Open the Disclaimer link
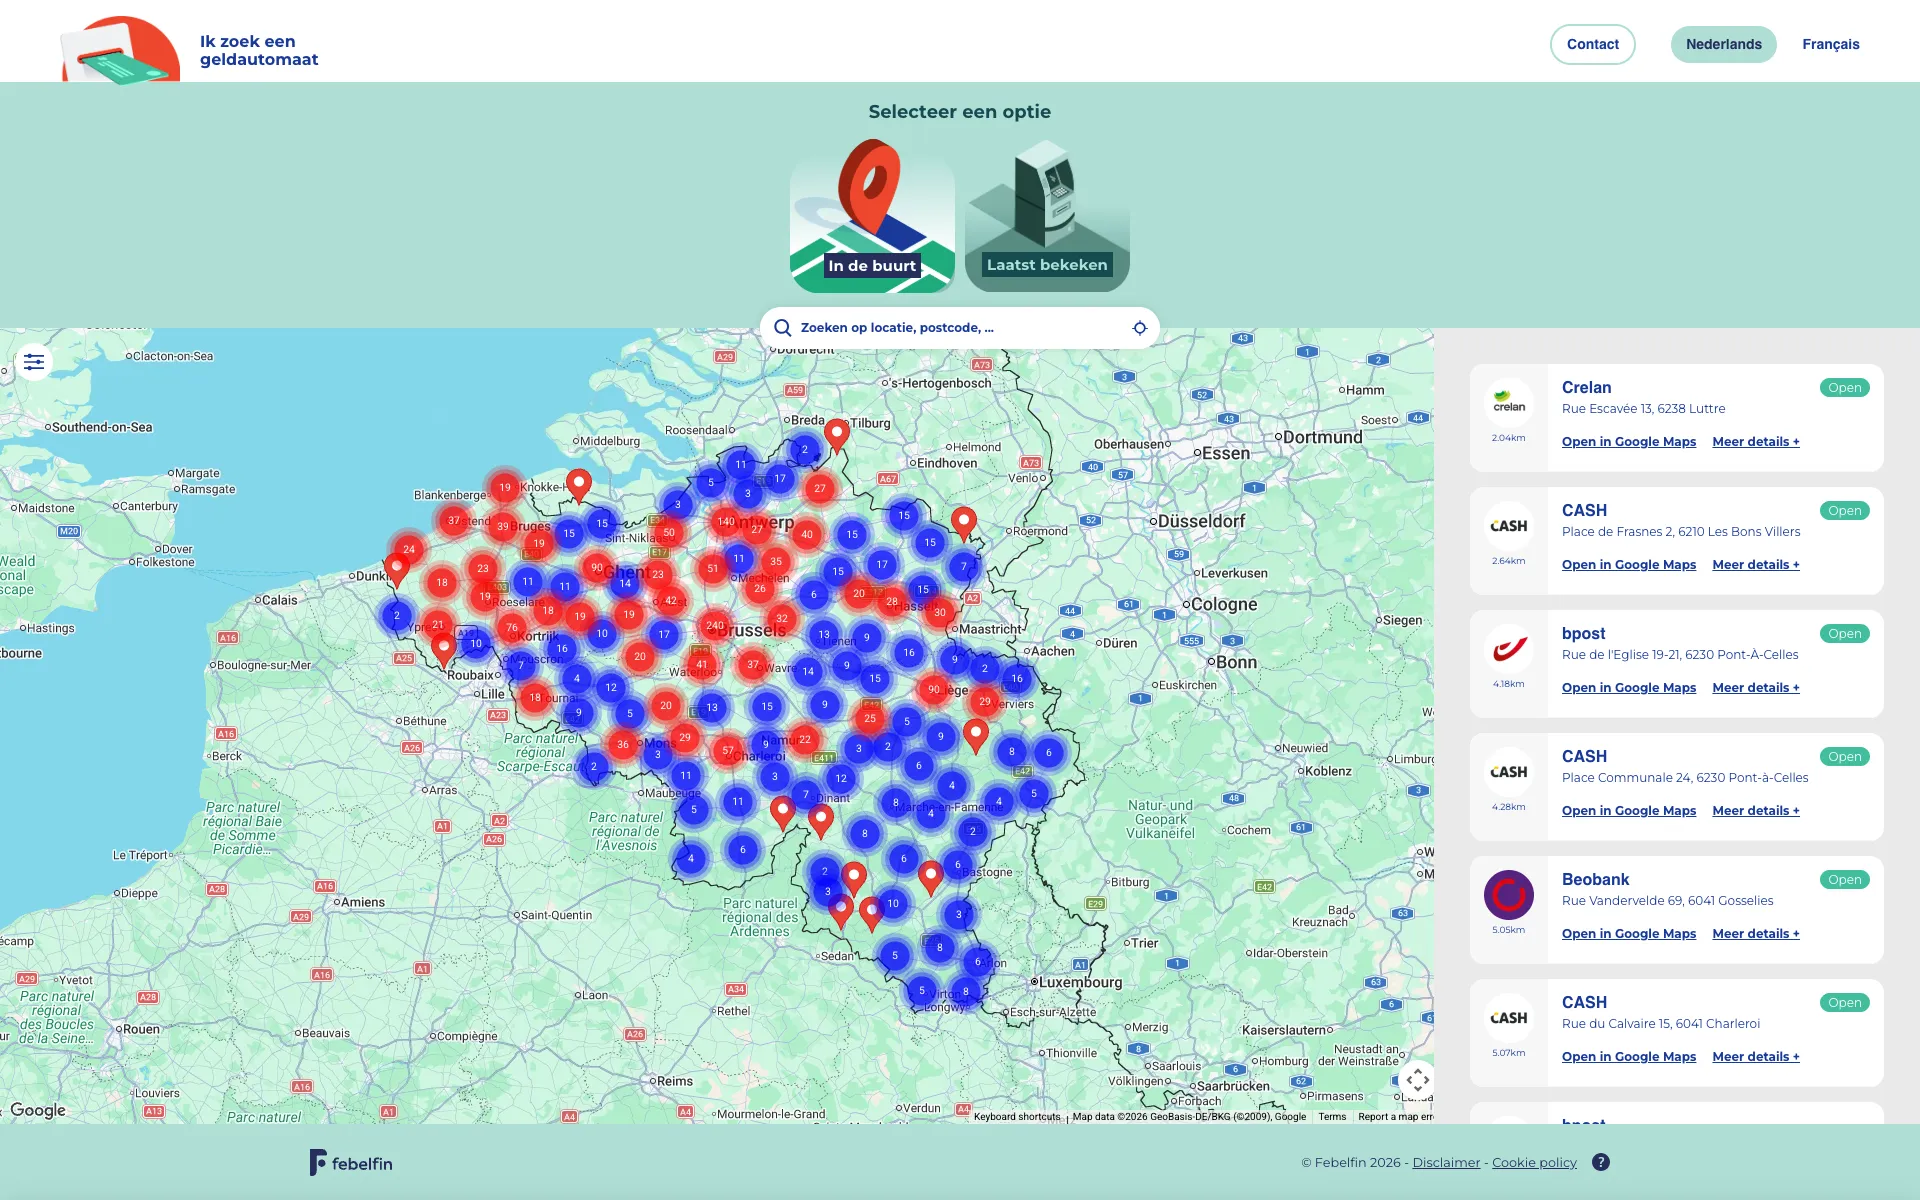 click(1446, 1162)
